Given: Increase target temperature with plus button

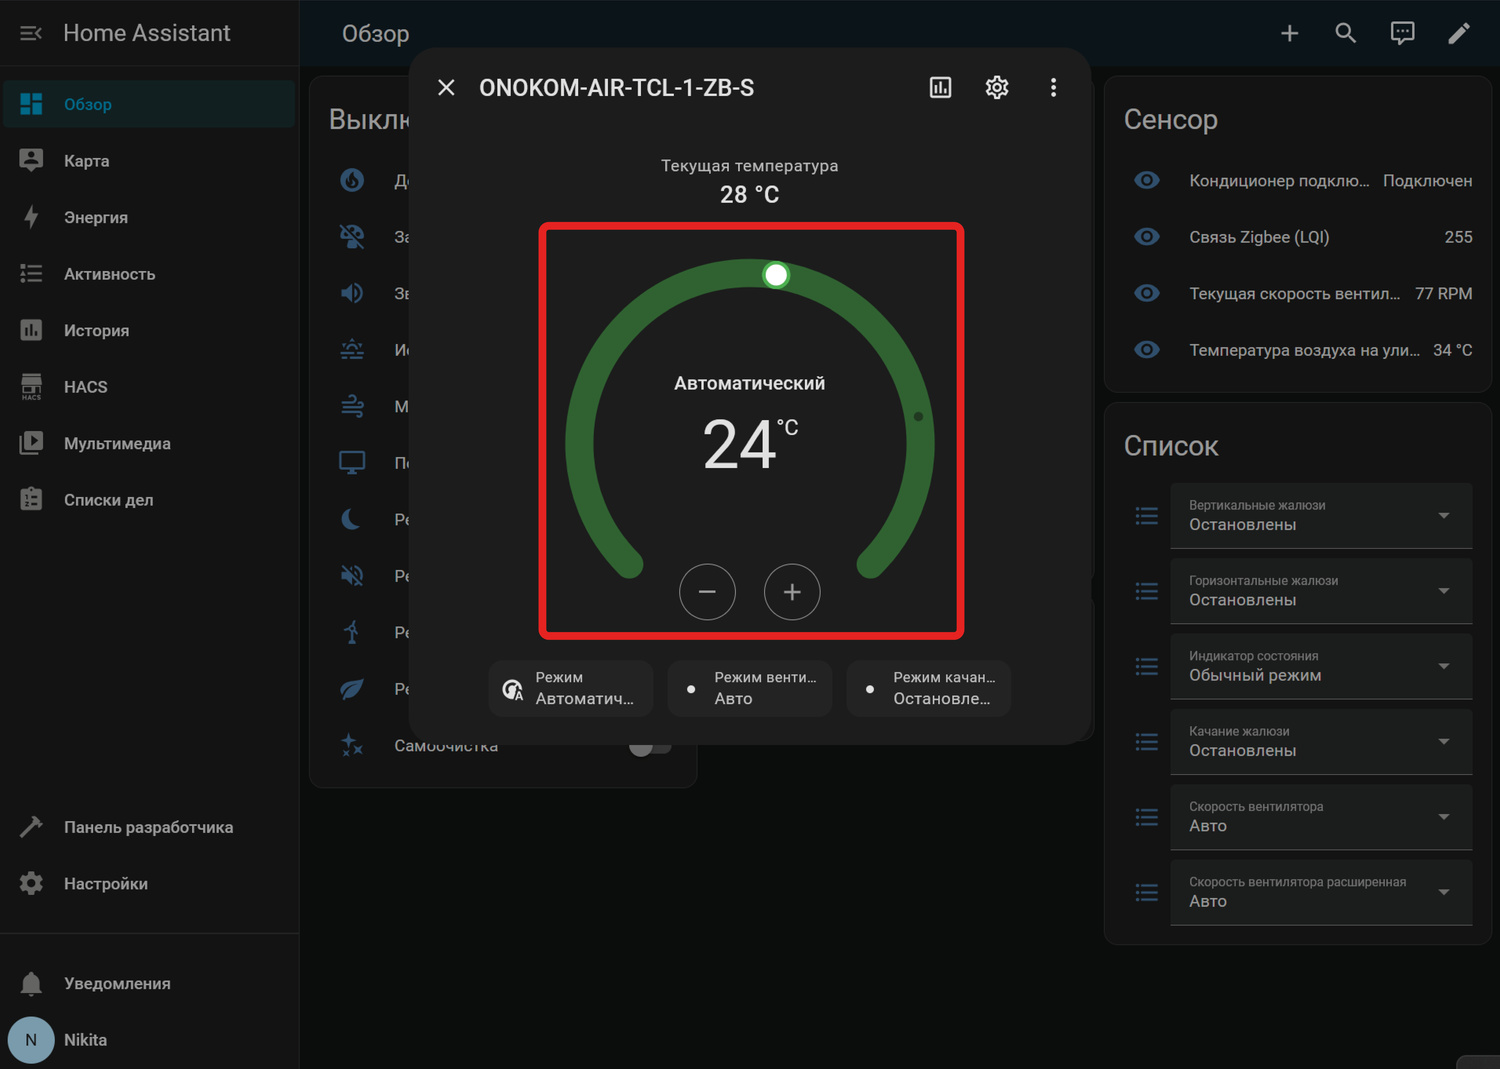Looking at the screenshot, I should click(x=792, y=592).
